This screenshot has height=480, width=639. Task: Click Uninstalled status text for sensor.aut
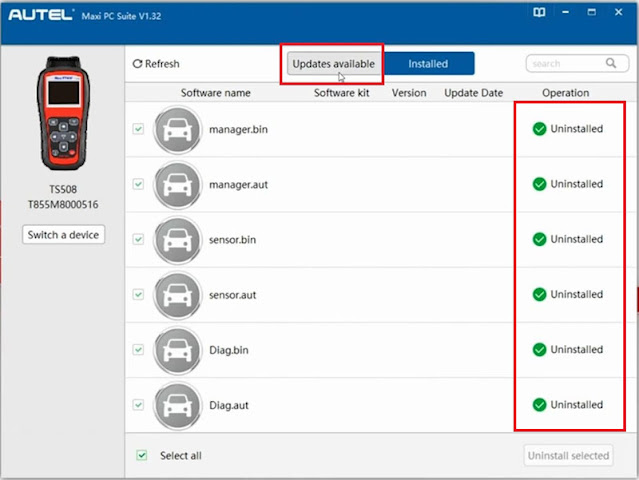(577, 294)
